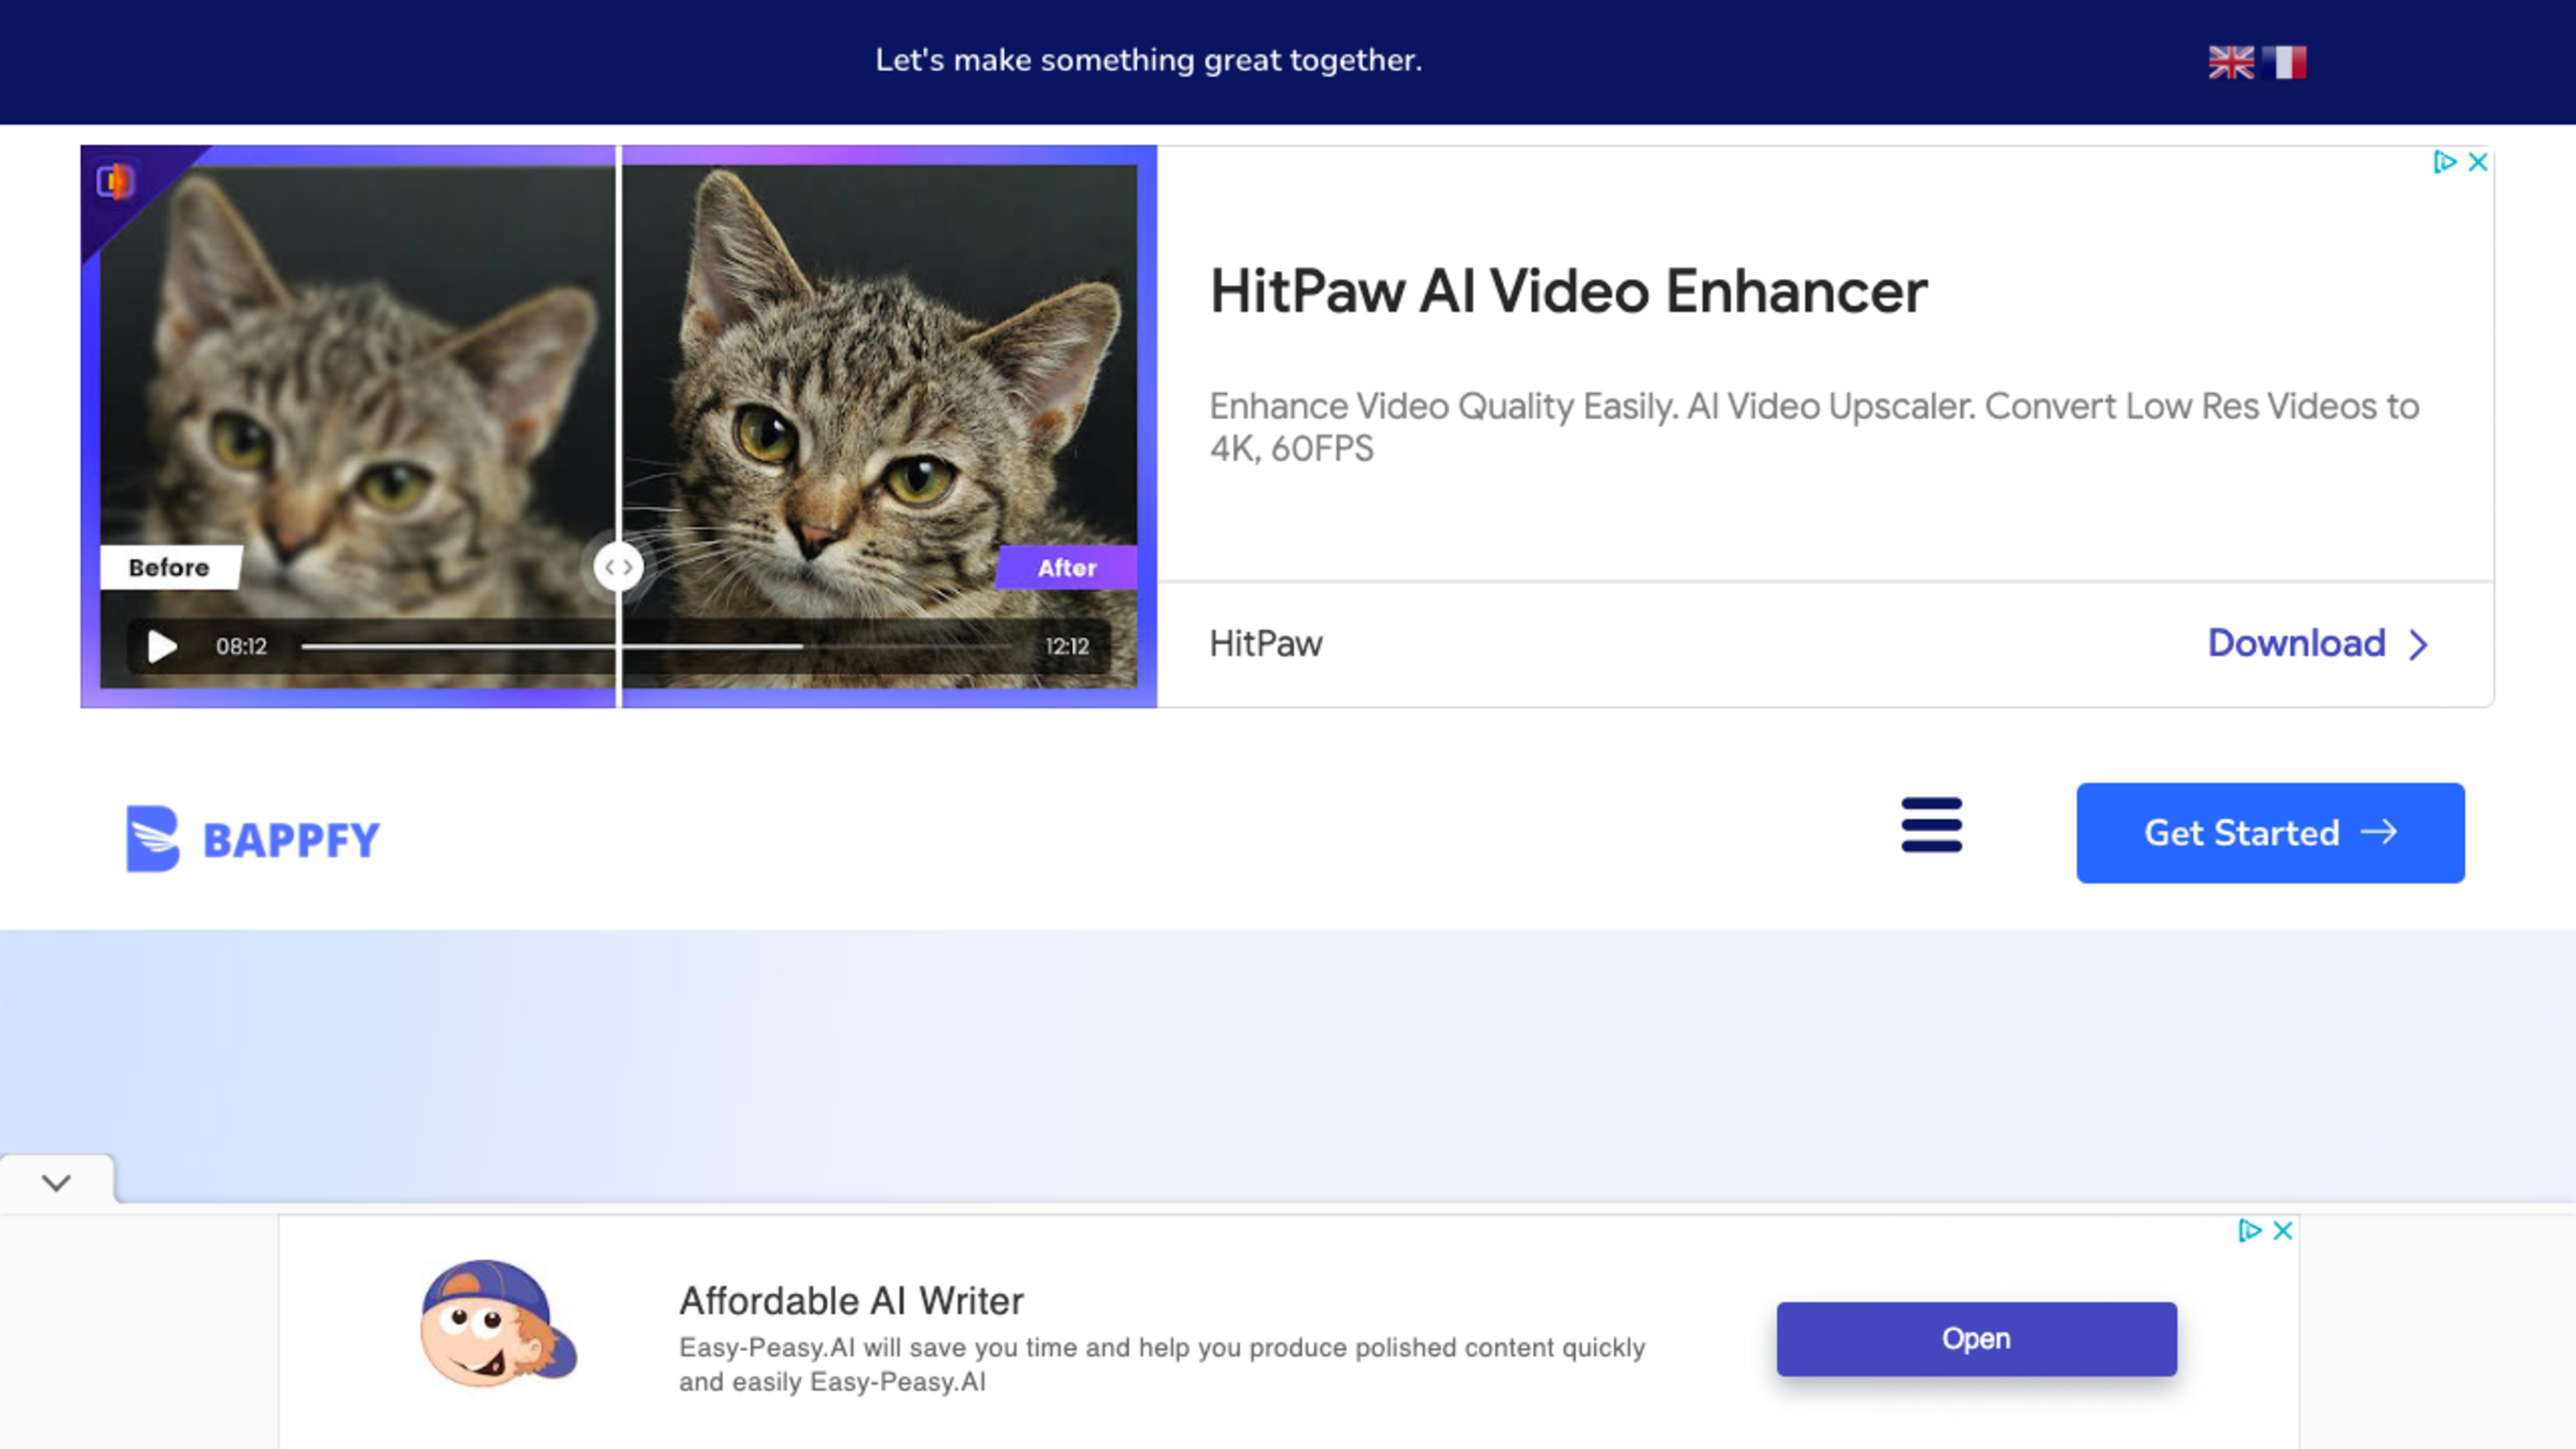This screenshot has width=2576, height=1449.
Task: Click the Easy-Peasy cartoon mascot image
Action: (x=498, y=1323)
